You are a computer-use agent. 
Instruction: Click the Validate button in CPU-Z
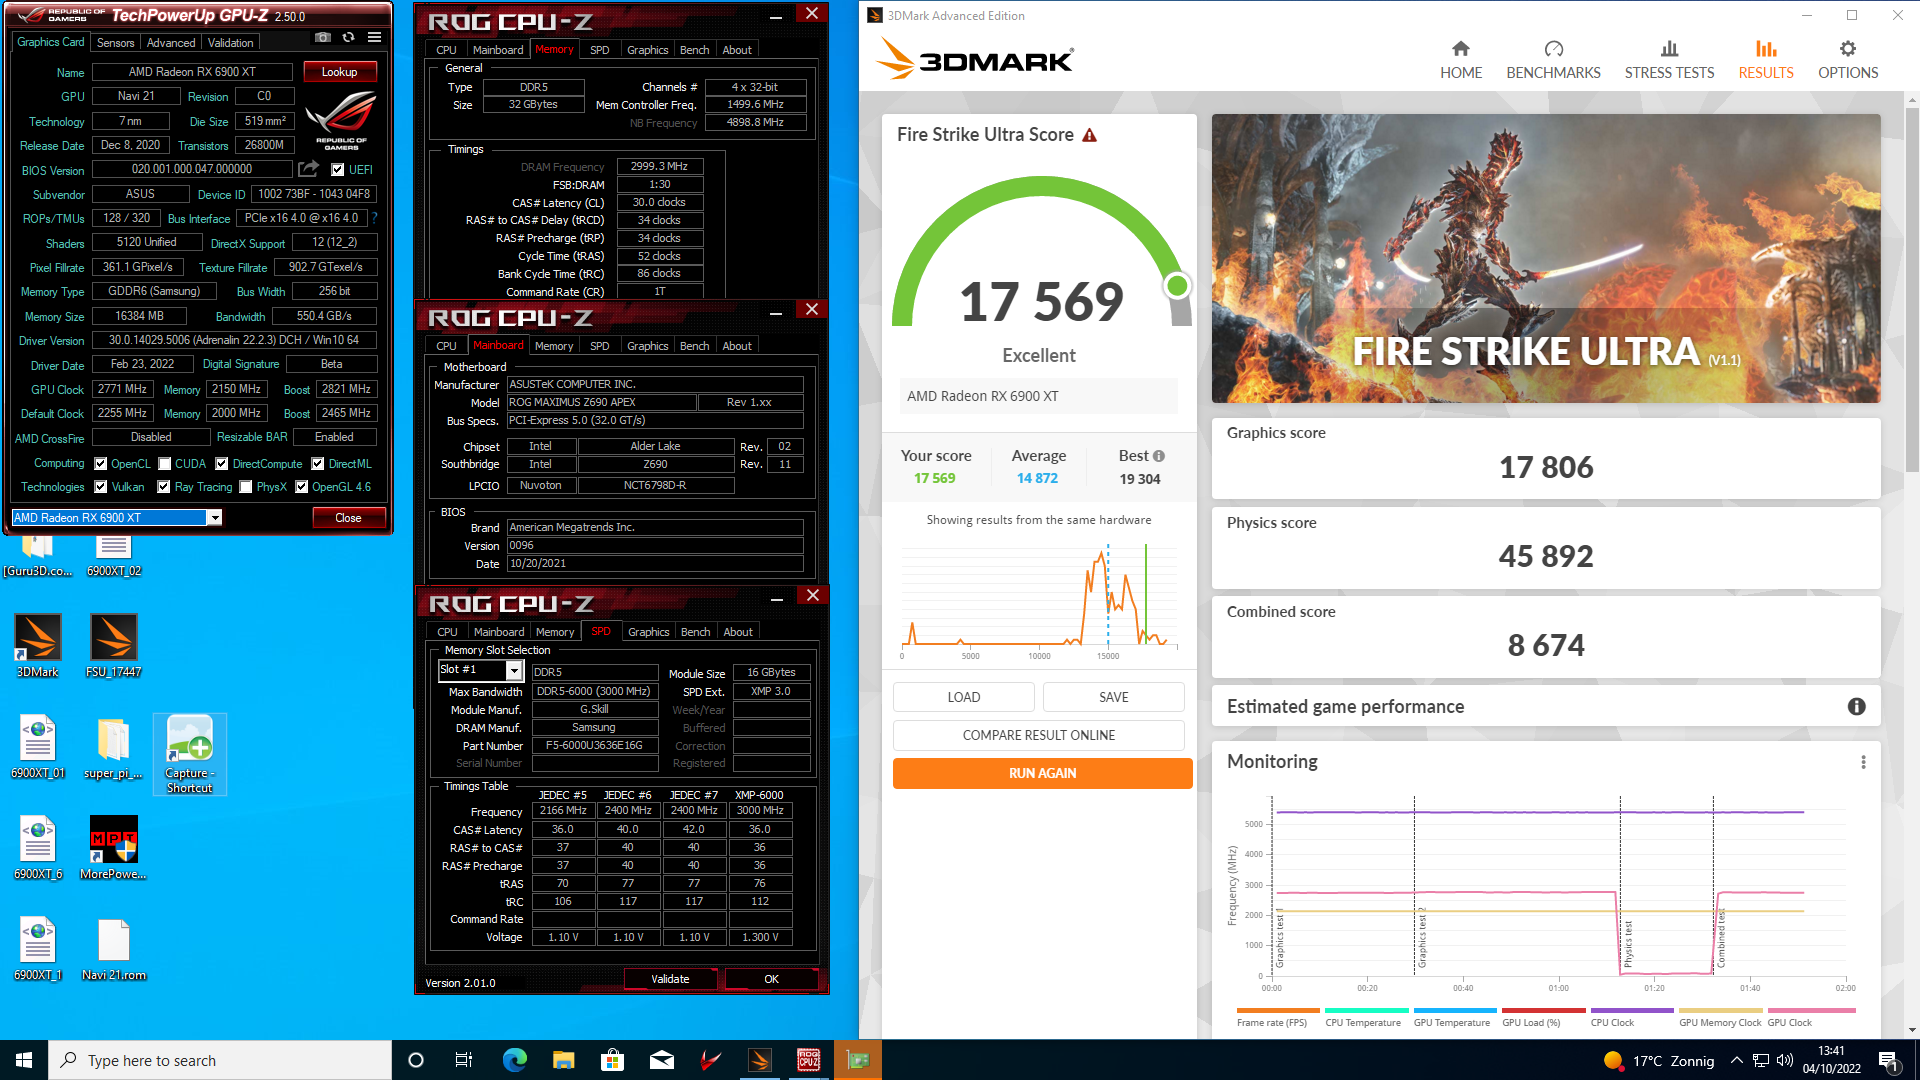[x=670, y=979]
